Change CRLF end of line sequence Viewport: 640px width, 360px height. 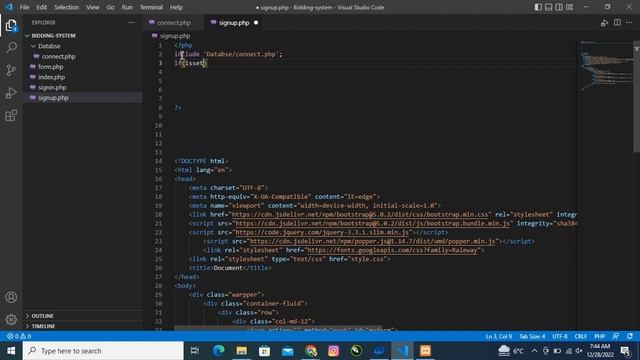[580, 336]
